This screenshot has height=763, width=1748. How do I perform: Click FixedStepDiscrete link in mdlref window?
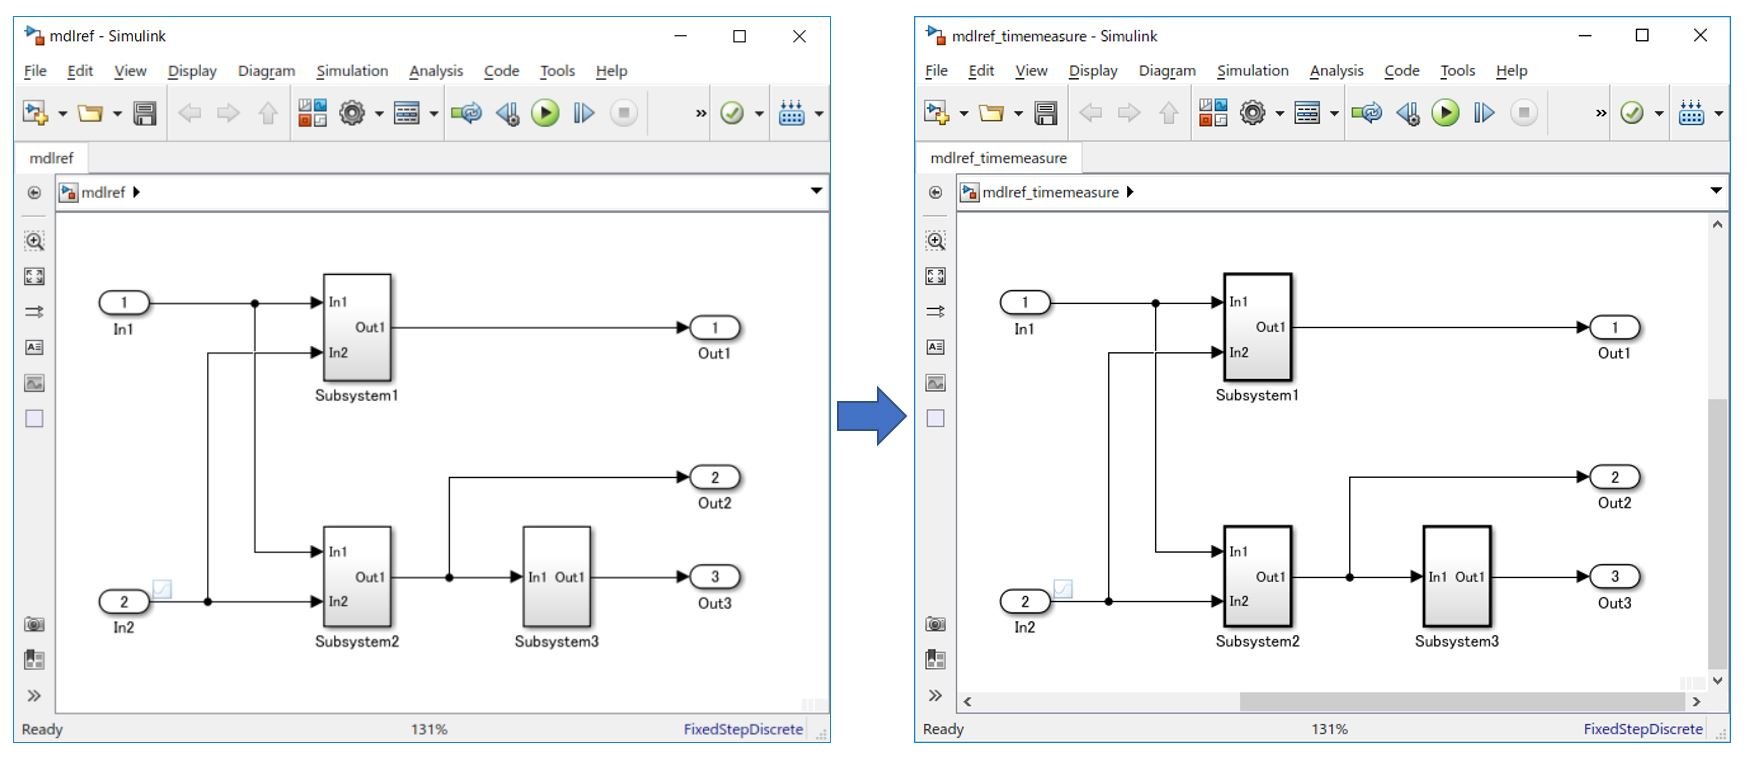point(743,729)
